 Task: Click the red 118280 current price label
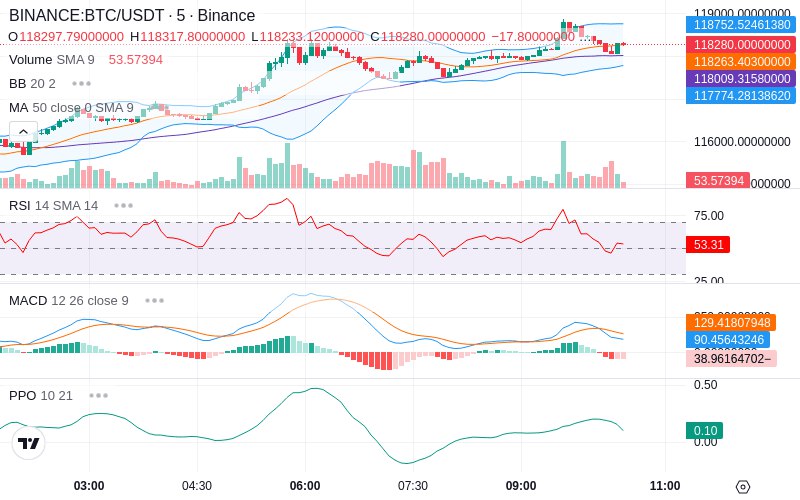741,44
